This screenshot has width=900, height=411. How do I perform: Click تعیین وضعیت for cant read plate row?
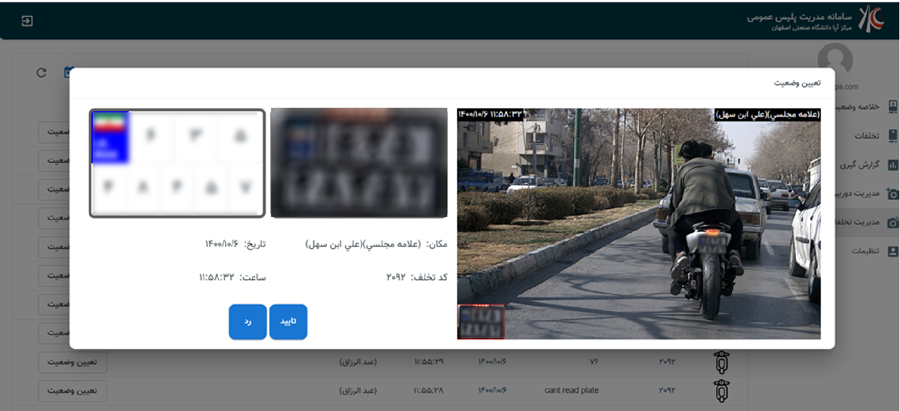(72, 390)
